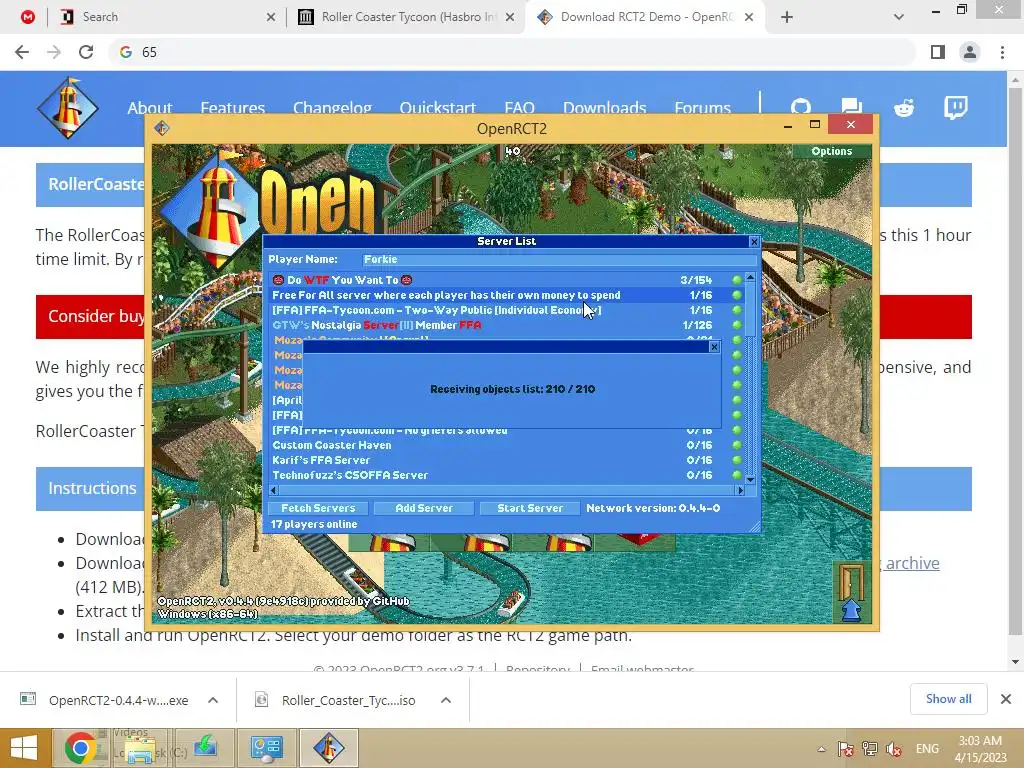Open the browser side panel icon
The height and width of the screenshot is (768, 1024).
pos(938,52)
